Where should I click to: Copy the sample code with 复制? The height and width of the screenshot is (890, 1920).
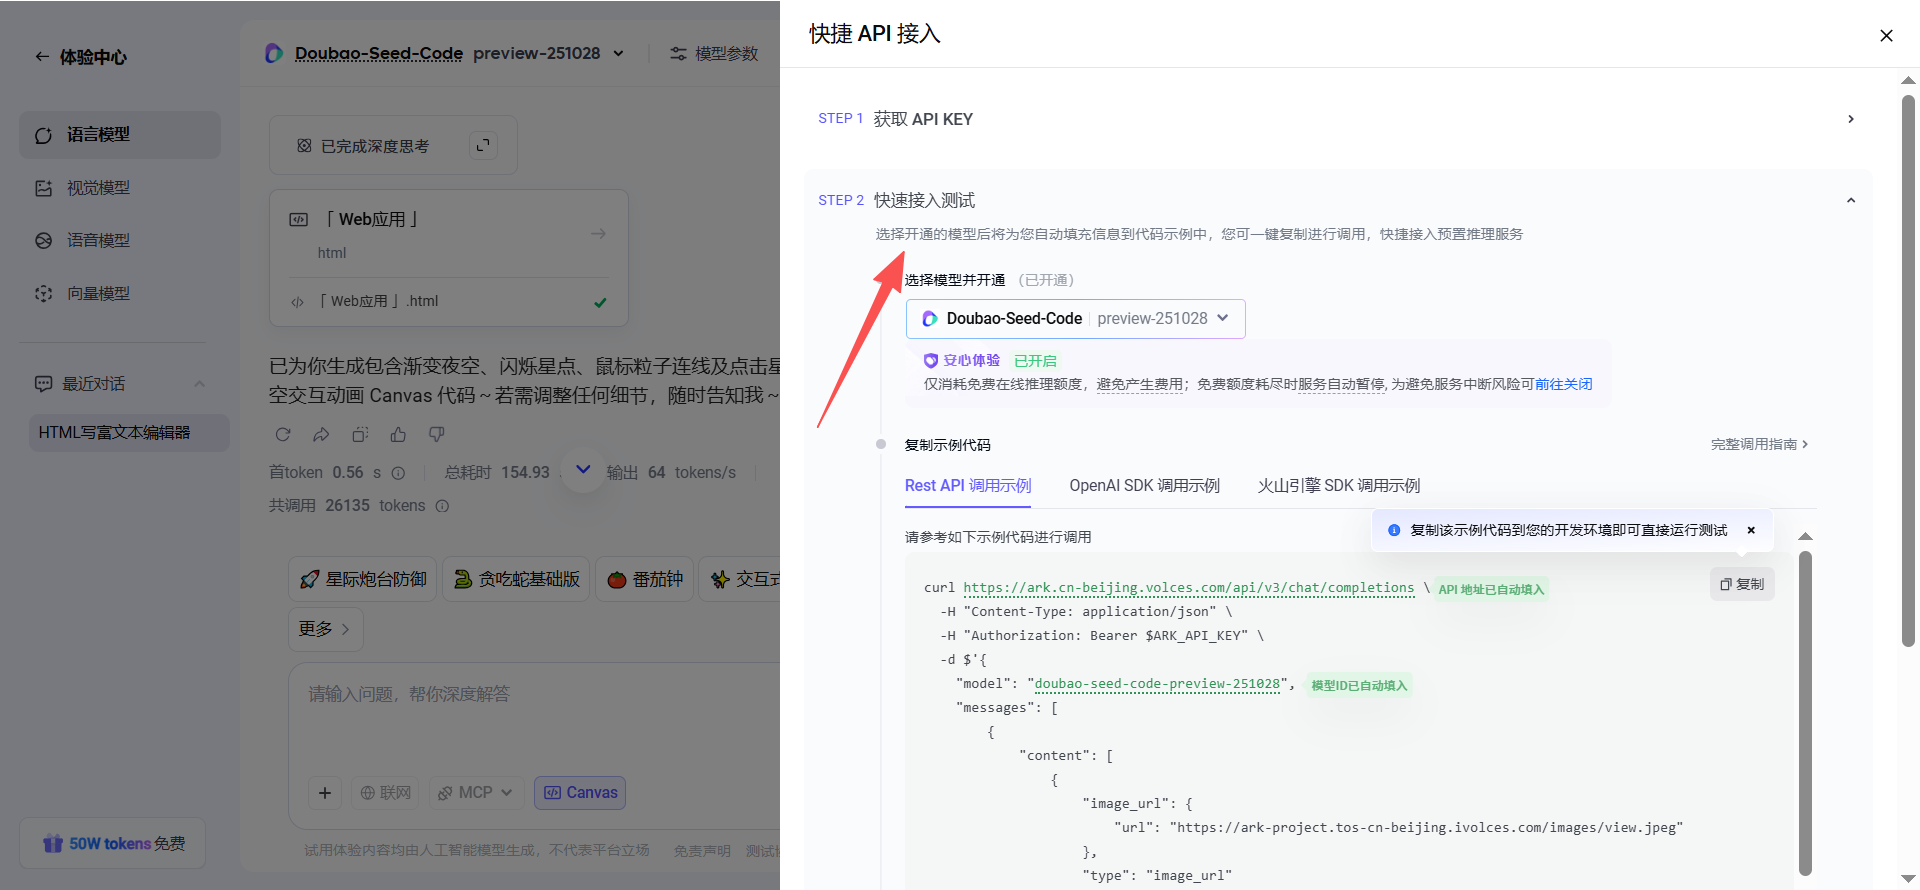[x=1742, y=584]
